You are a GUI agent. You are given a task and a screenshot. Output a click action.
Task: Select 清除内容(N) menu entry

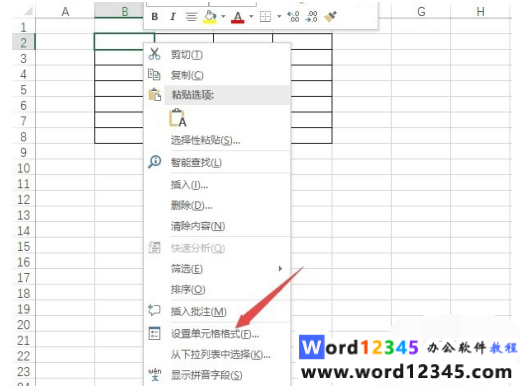click(198, 226)
